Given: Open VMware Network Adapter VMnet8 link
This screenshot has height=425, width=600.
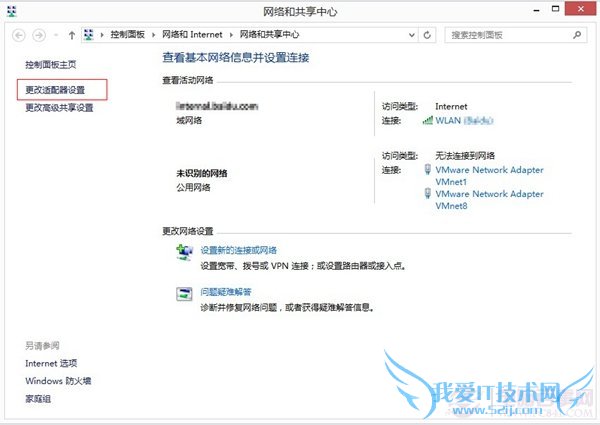Looking at the screenshot, I should click(x=489, y=200).
